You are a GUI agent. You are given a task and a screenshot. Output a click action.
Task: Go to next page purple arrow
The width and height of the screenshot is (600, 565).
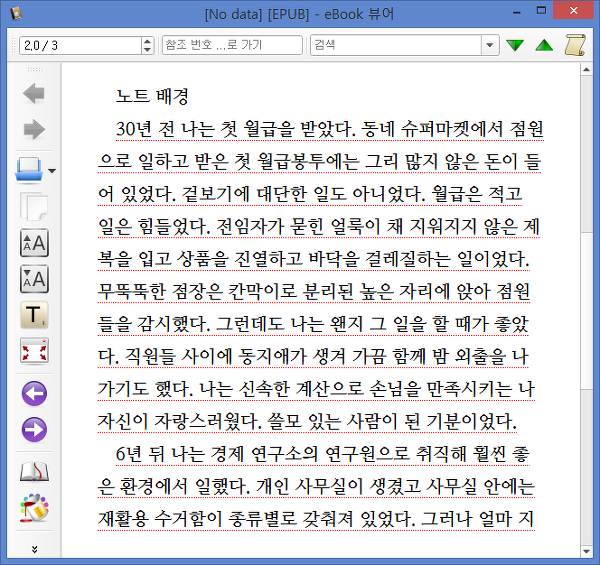[34, 429]
